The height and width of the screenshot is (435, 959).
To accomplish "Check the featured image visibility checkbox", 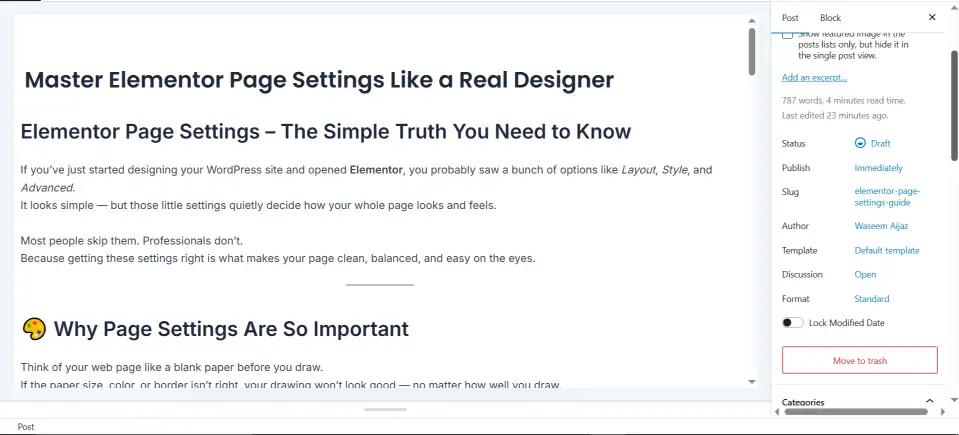I will pos(788,37).
